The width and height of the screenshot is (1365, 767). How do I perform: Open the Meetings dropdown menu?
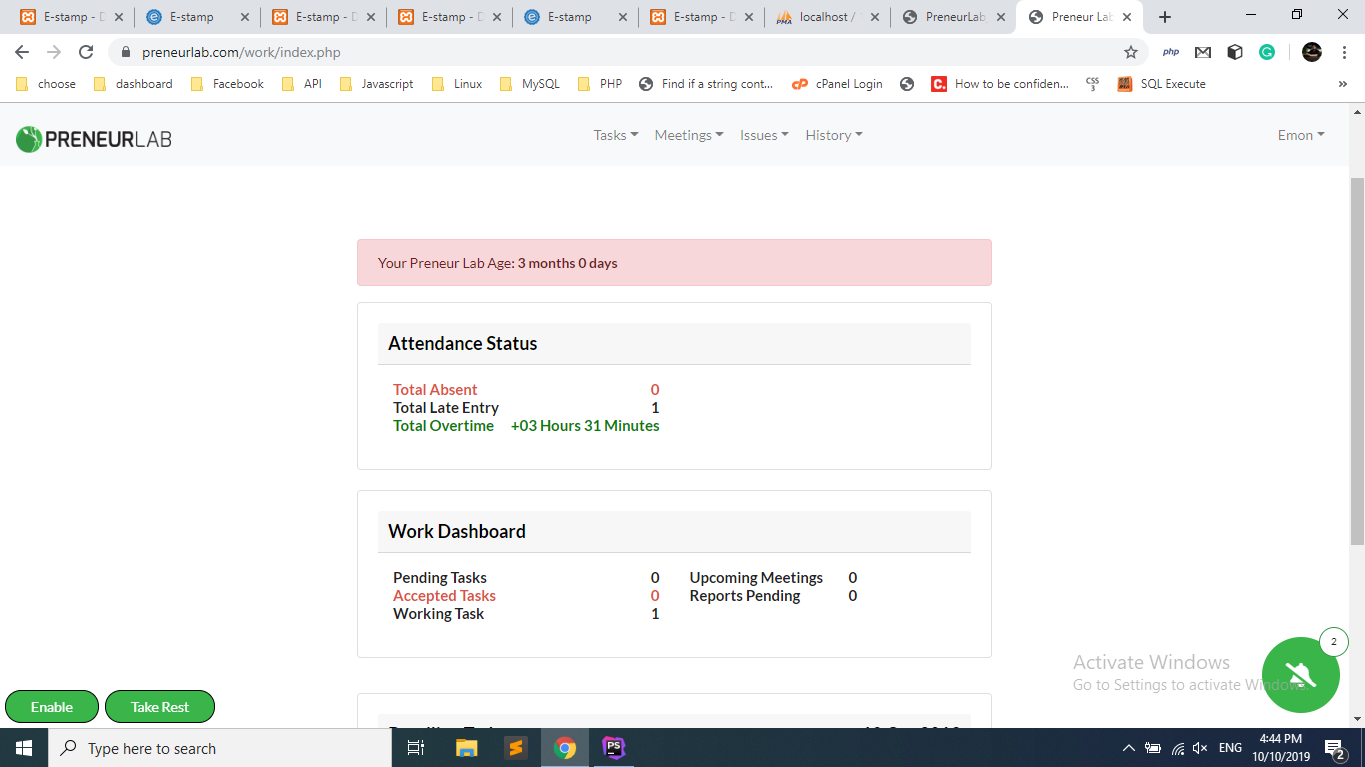pos(689,135)
